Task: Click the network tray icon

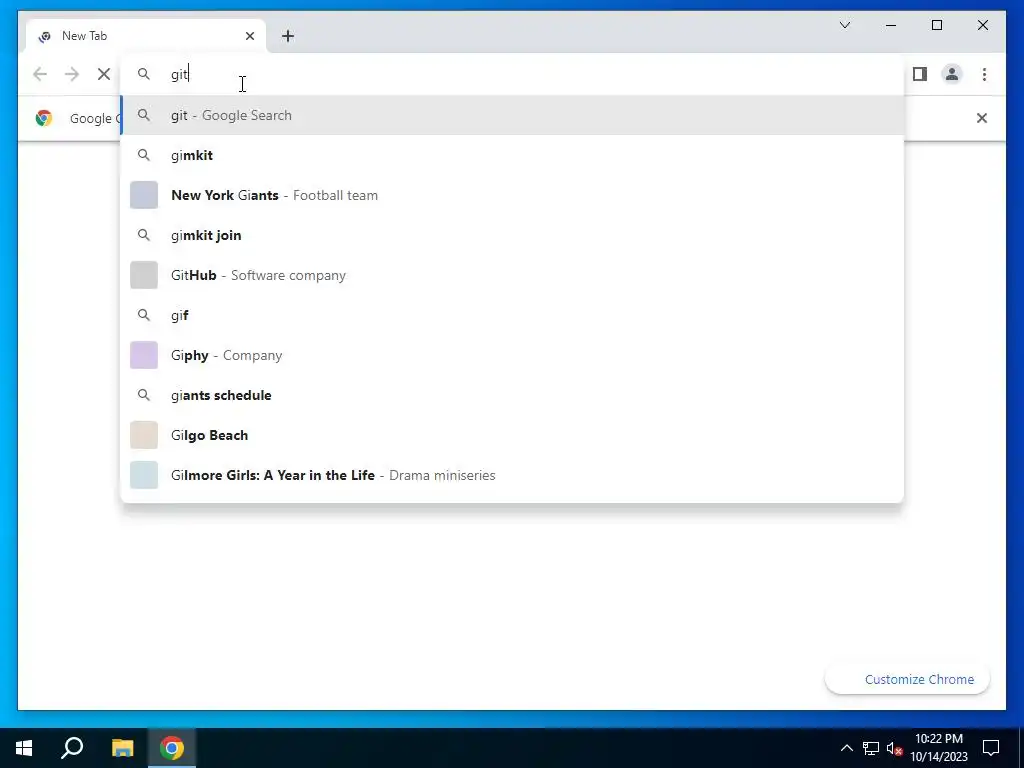Action: [x=871, y=748]
